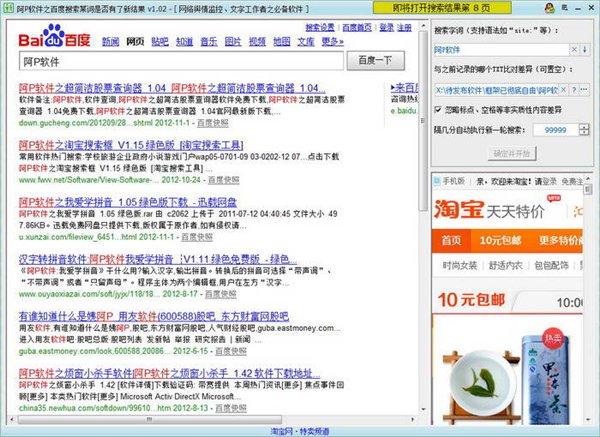Image resolution: width=600 pixels, height=437 pixels.
Task: Toggle ignore punctuation and spaces checkbox
Action: pos(438,110)
